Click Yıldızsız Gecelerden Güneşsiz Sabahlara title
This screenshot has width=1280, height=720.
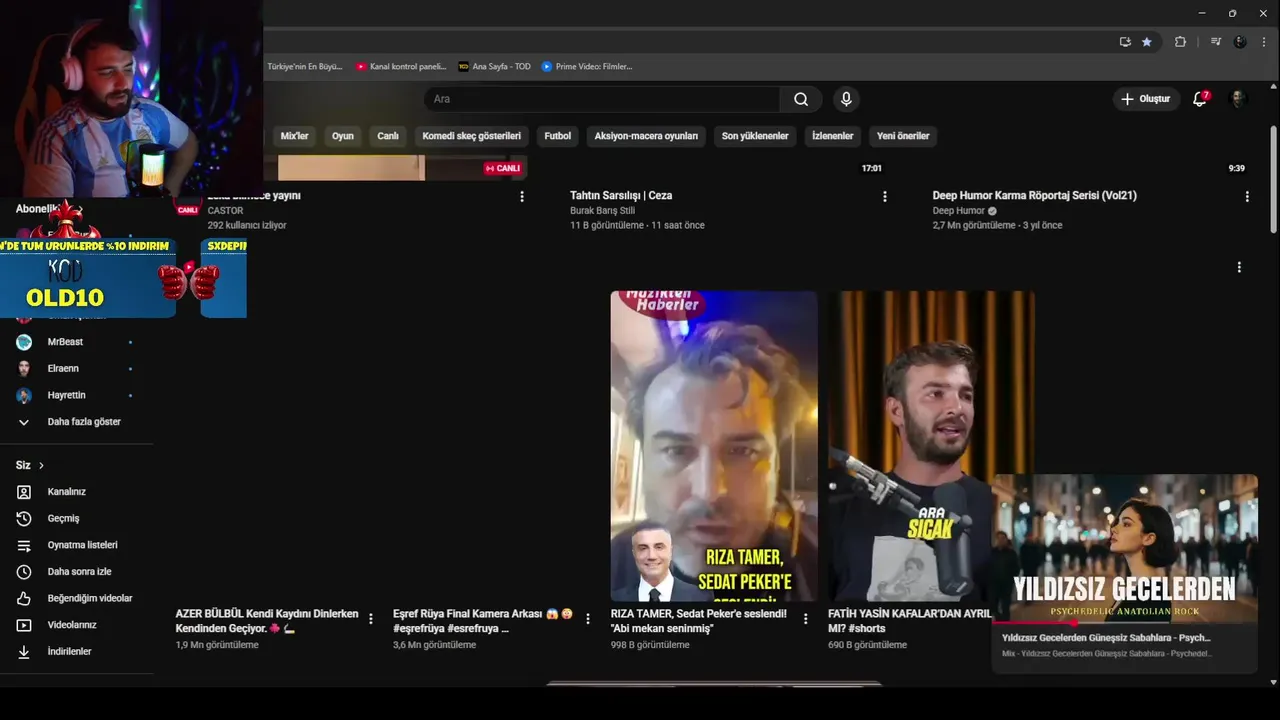1106,637
